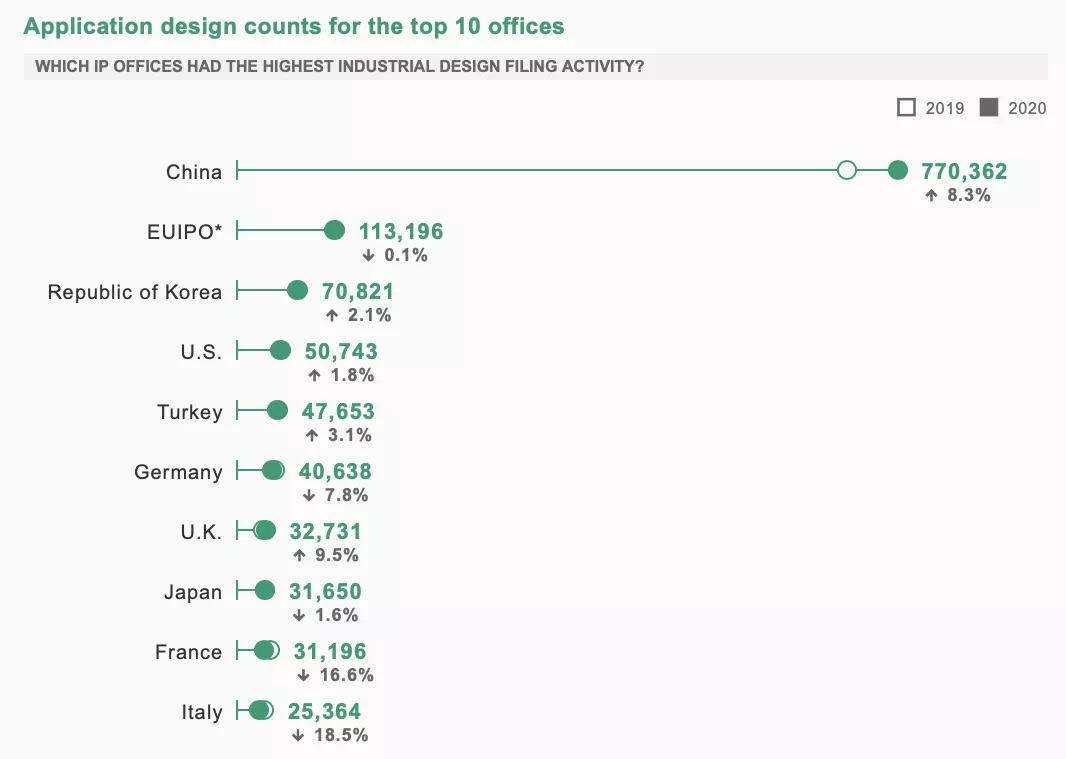This screenshot has height=759, width=1066.
Task: Click the 9.5% increase indicator
Action: 326,555
